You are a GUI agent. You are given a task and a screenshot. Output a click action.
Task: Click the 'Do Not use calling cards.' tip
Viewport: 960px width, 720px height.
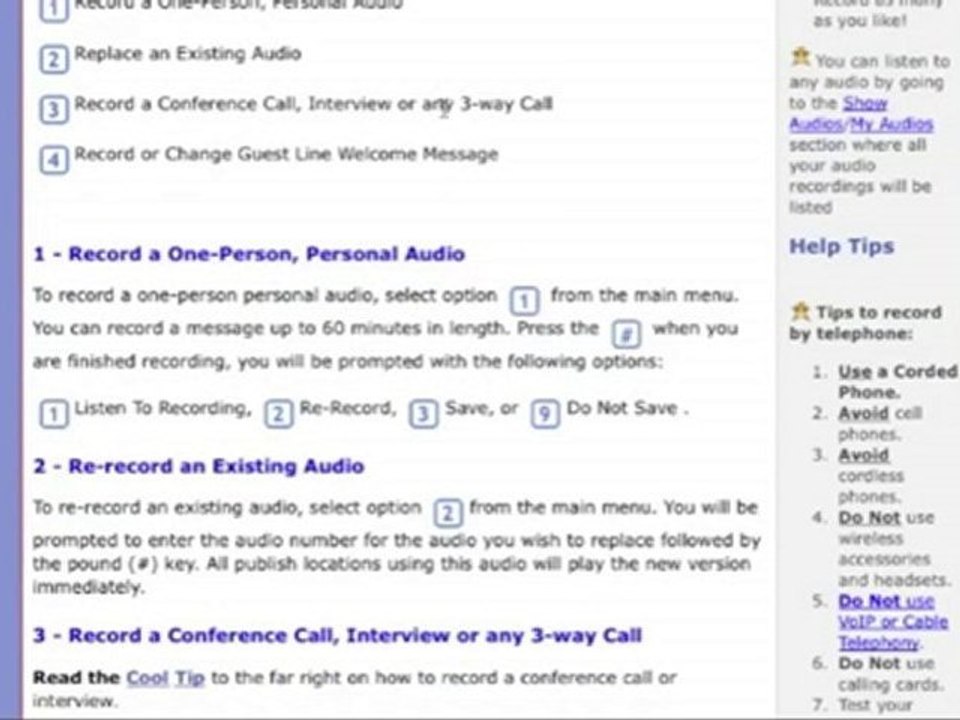tap(889, 673)
